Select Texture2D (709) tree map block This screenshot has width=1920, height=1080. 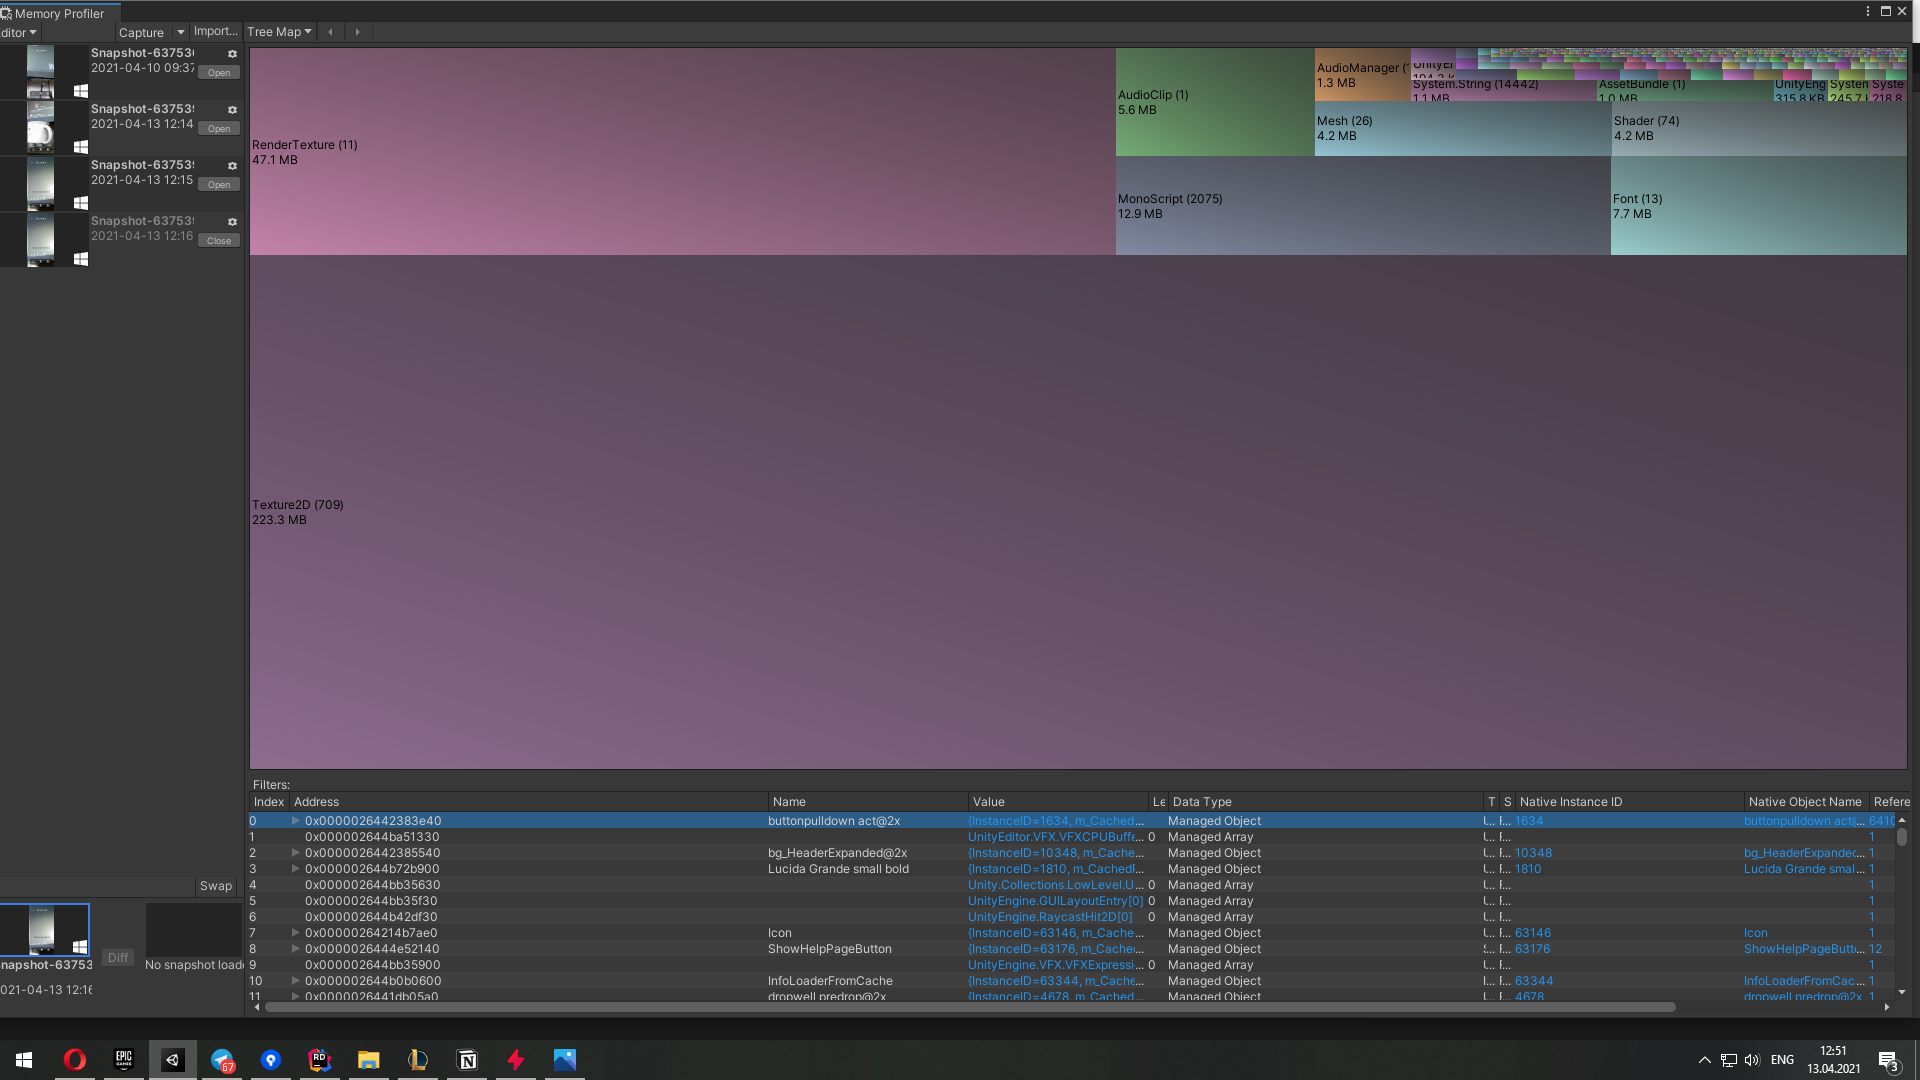pyautogui.click(x=1078, y=511)
